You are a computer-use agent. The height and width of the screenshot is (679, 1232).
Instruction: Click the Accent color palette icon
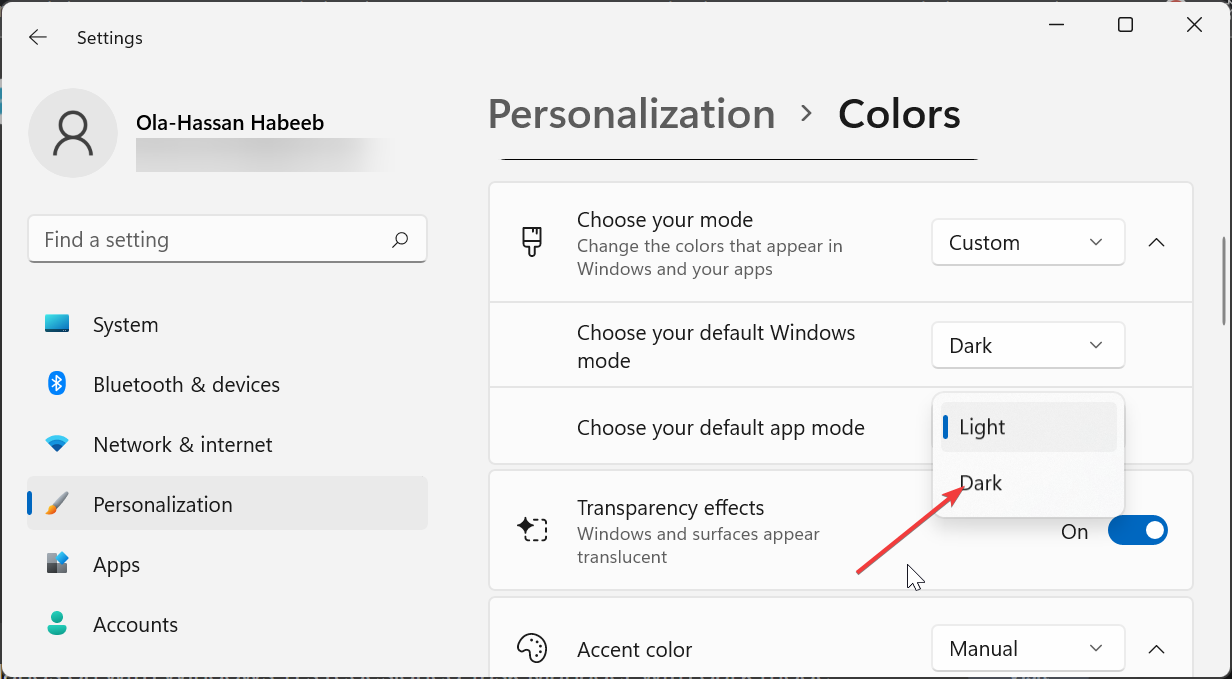(531, 649)
